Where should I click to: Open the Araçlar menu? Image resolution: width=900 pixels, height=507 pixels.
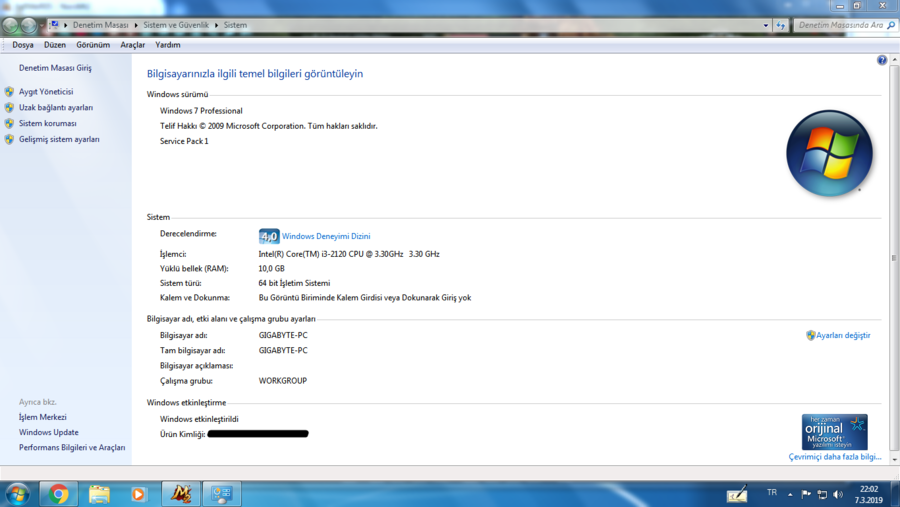tap(133, 45)
